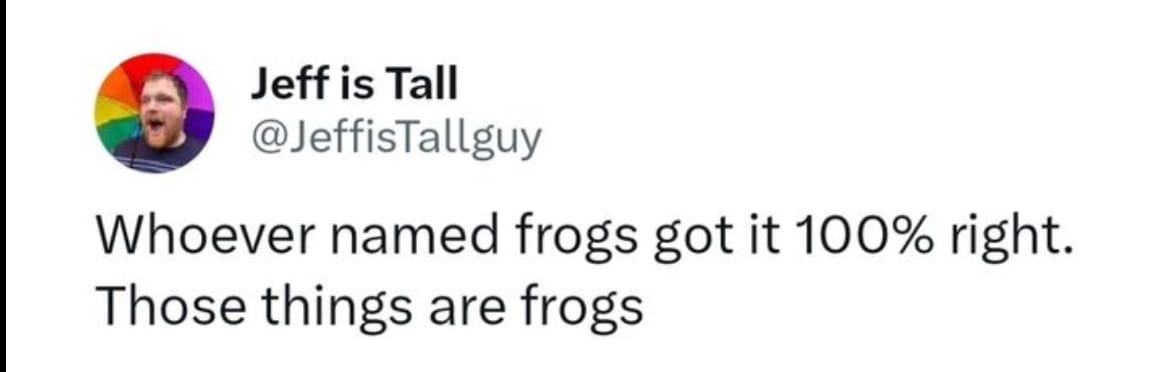Click the word 'are' in the second line
The width and height of the screenshot is (1152, 372).
tap(468, 309)
